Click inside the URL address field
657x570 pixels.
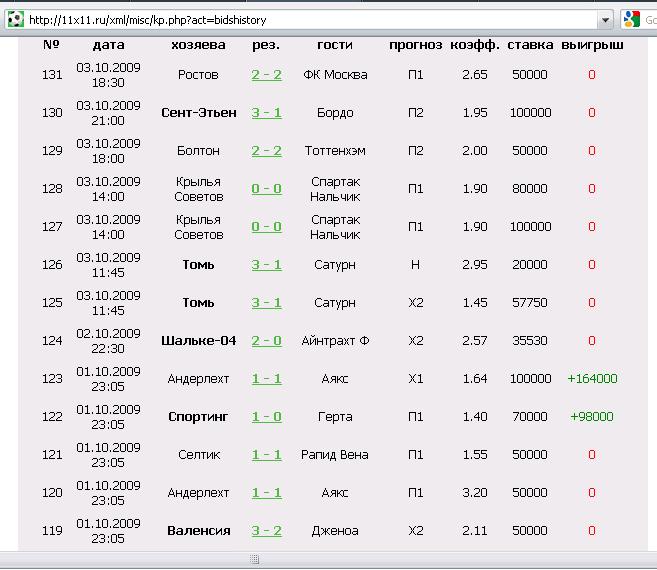pos(300,19)
